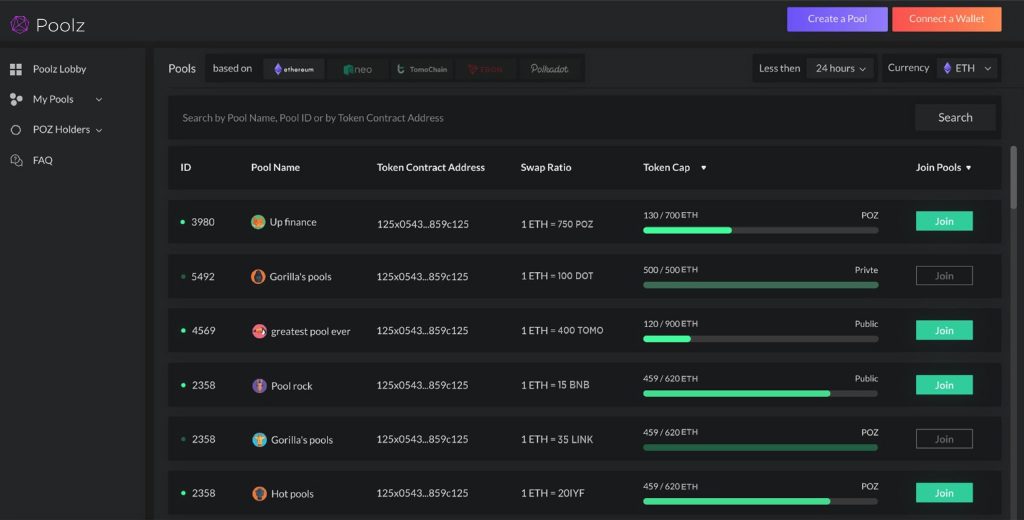Click pool ID 4569
The height and width of the screenshot is (520, 1024).
coord(204,331)
